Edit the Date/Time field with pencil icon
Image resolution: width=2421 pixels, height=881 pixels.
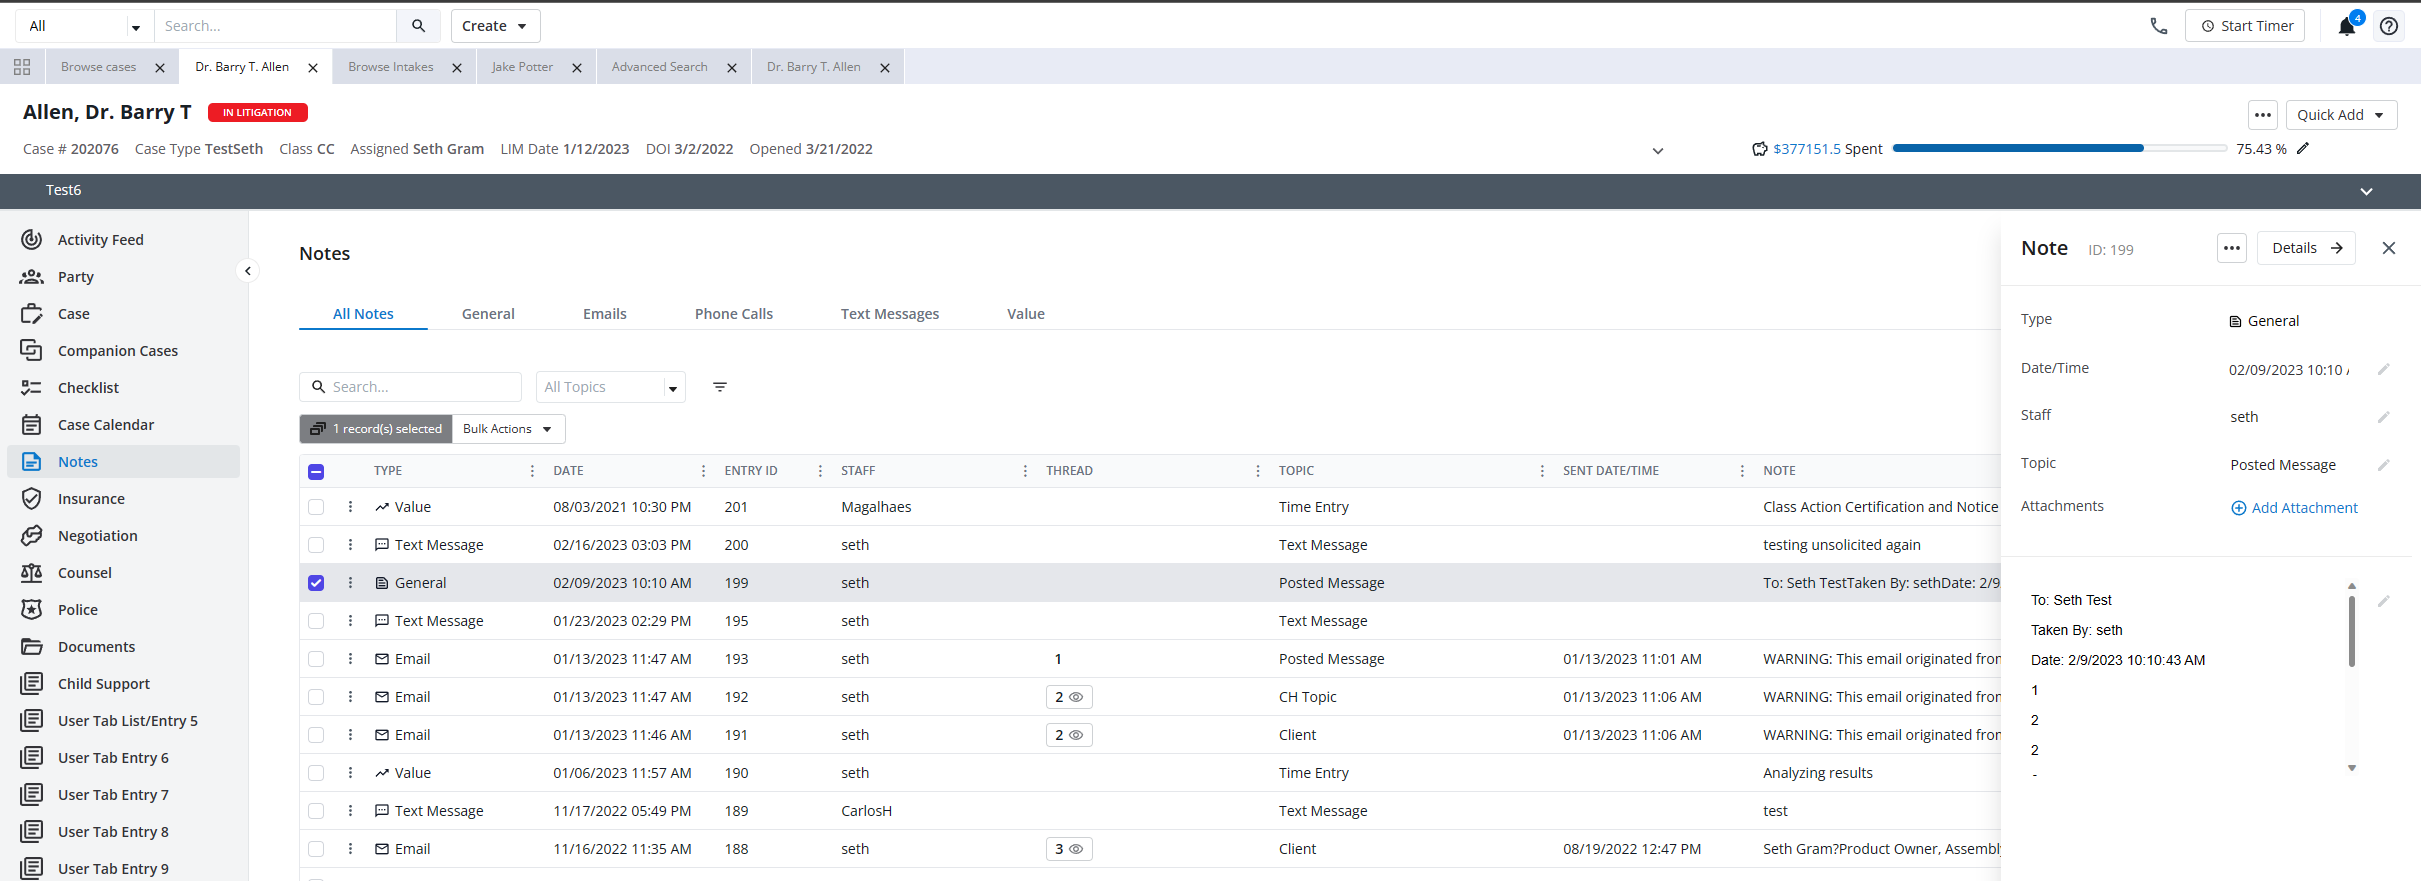(x=2384, y=370)
